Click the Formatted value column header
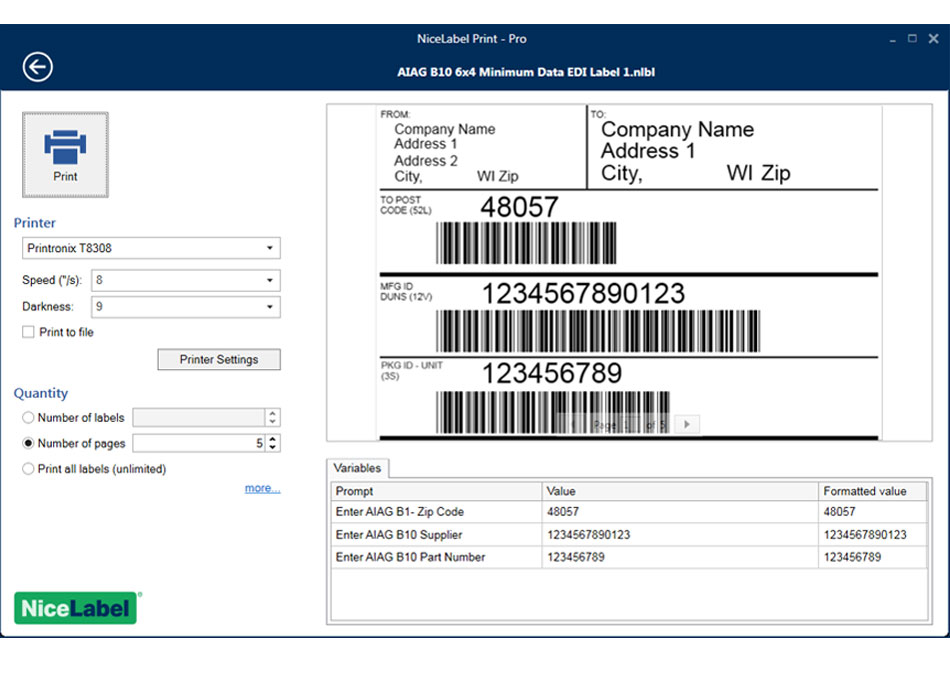Viewport: 950px width, 683px height. (x=872, y=491)
